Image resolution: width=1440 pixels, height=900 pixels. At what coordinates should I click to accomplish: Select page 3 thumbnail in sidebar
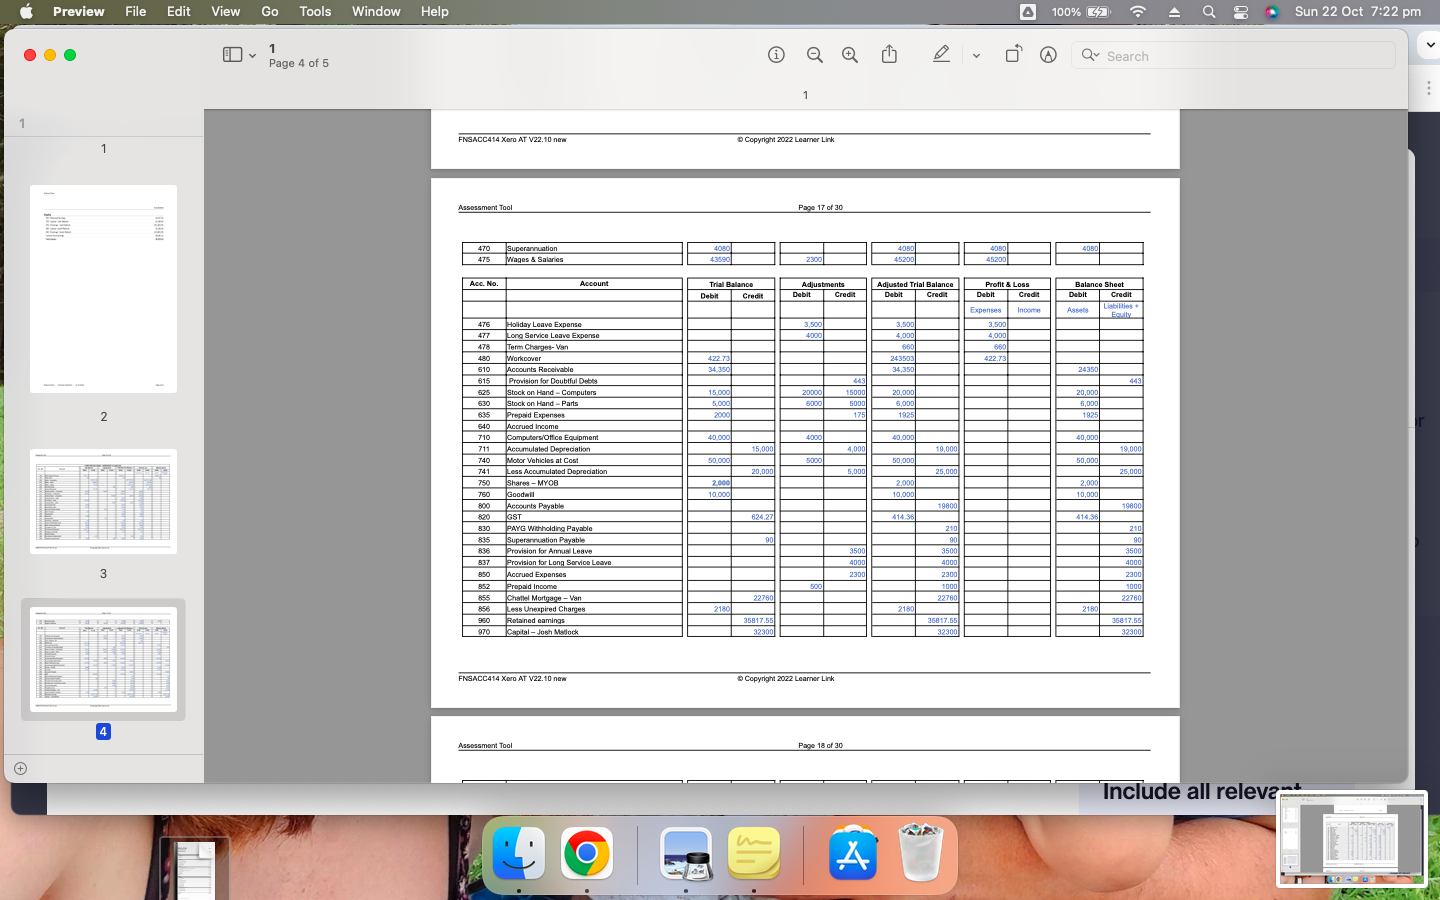coord(103,502)
